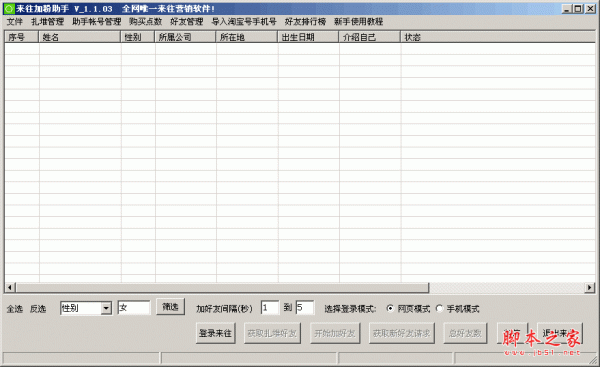Click the 退出来往 logout button
Viewport: 600px width, 367px height.
coord(560,333)
